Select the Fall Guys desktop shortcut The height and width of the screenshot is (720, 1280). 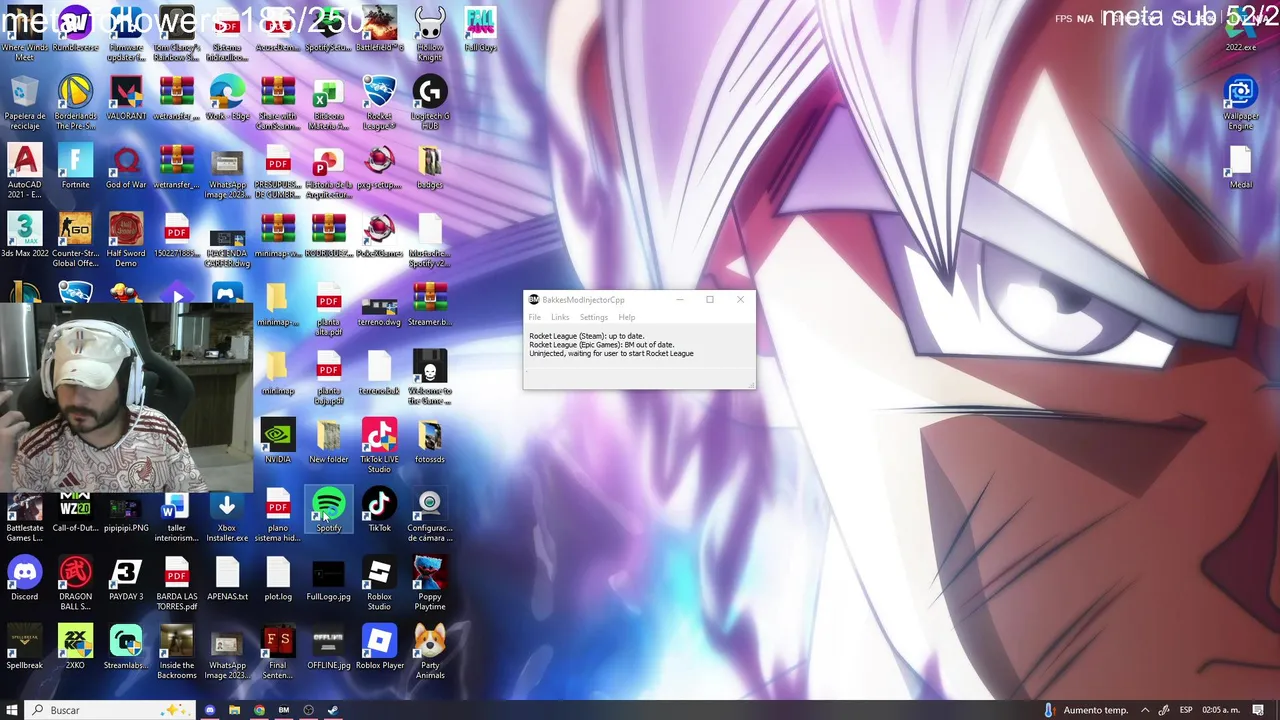[x=481, y=30]
